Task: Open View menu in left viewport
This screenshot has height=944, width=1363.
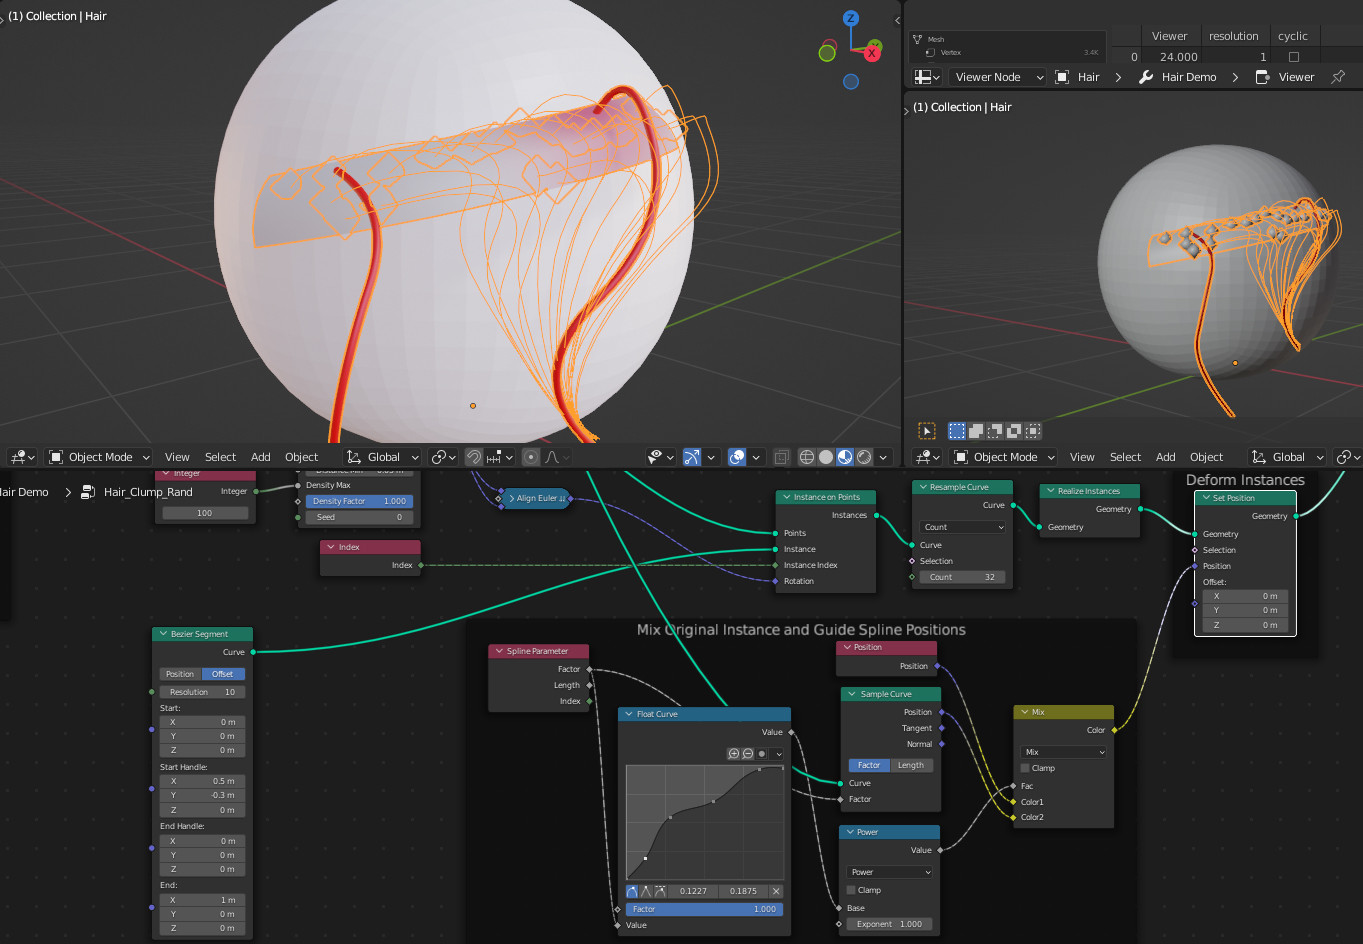Action: [x=177, y=457]
